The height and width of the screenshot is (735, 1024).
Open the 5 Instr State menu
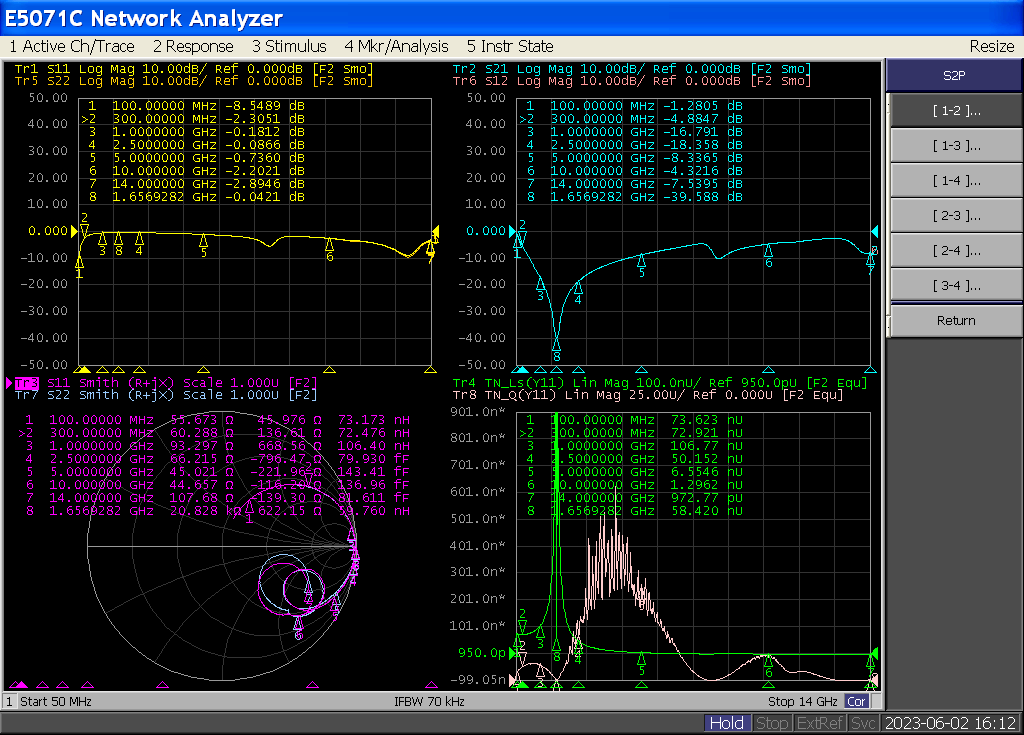(510, 46)
